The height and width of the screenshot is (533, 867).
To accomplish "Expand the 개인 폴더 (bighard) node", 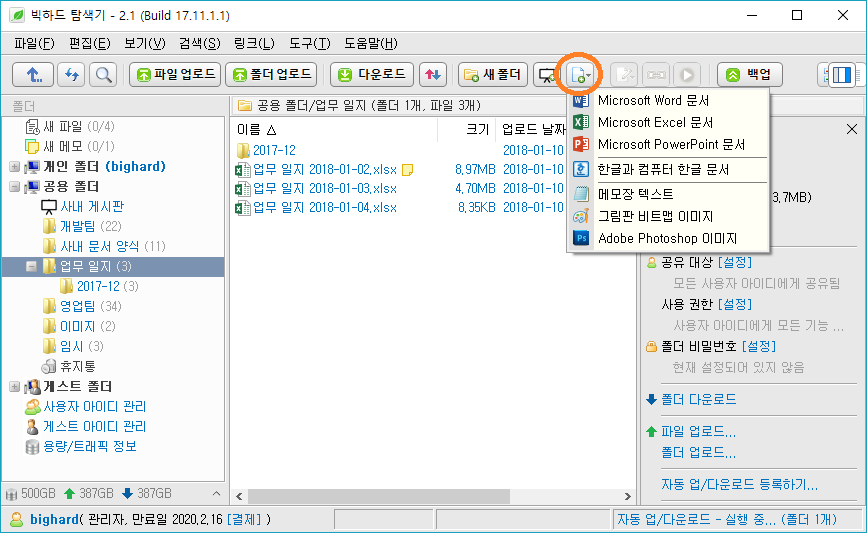I will point(14,166).
